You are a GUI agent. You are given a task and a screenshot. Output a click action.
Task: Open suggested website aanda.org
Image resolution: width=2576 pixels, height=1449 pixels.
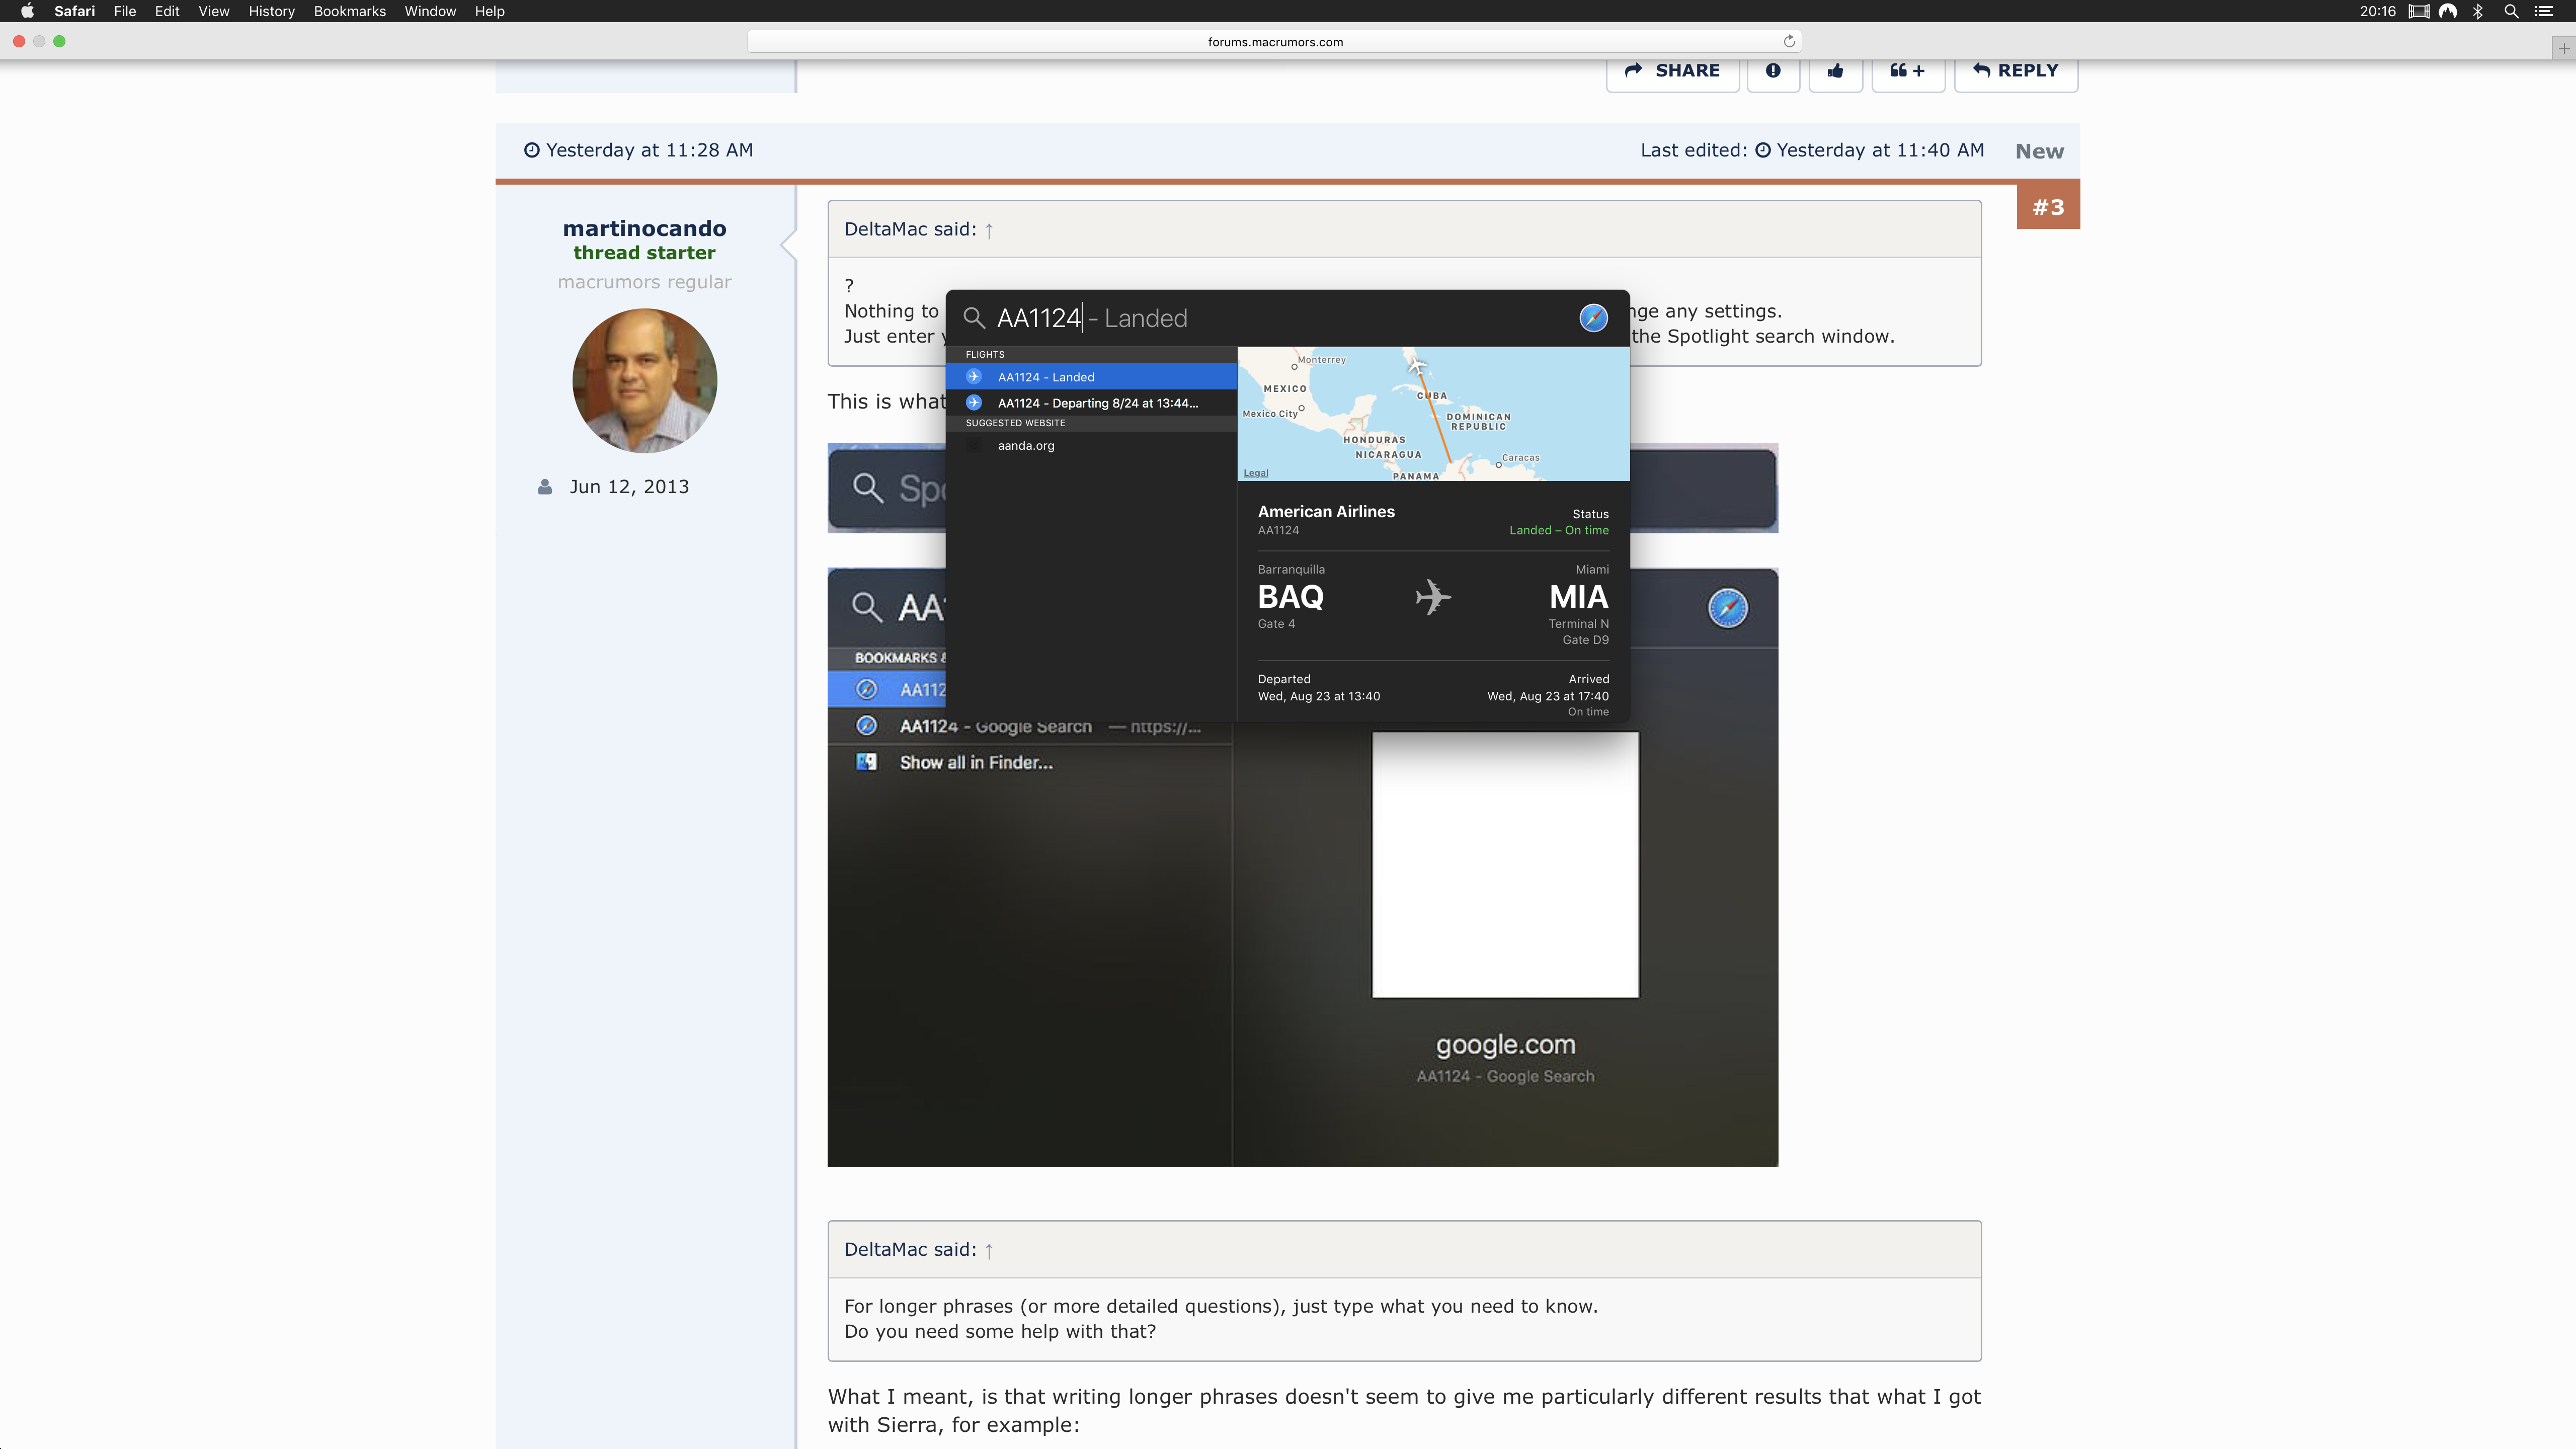tap(1091, 446)
